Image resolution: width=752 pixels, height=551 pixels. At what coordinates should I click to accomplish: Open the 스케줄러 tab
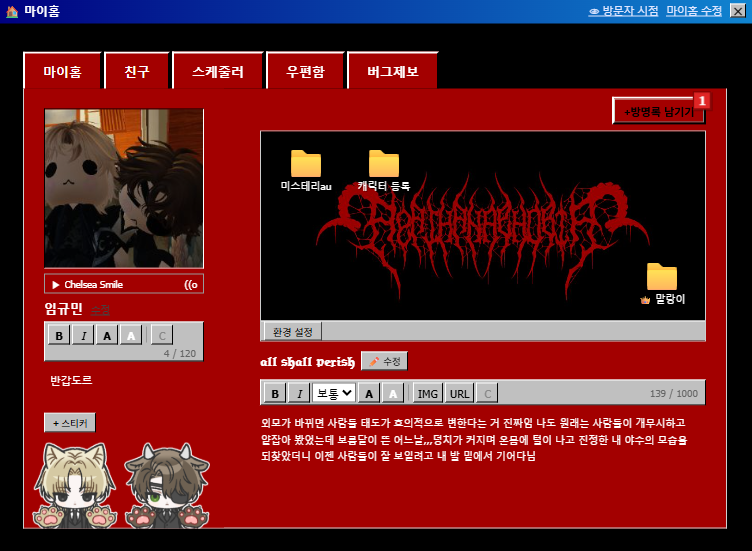point(218,71)
